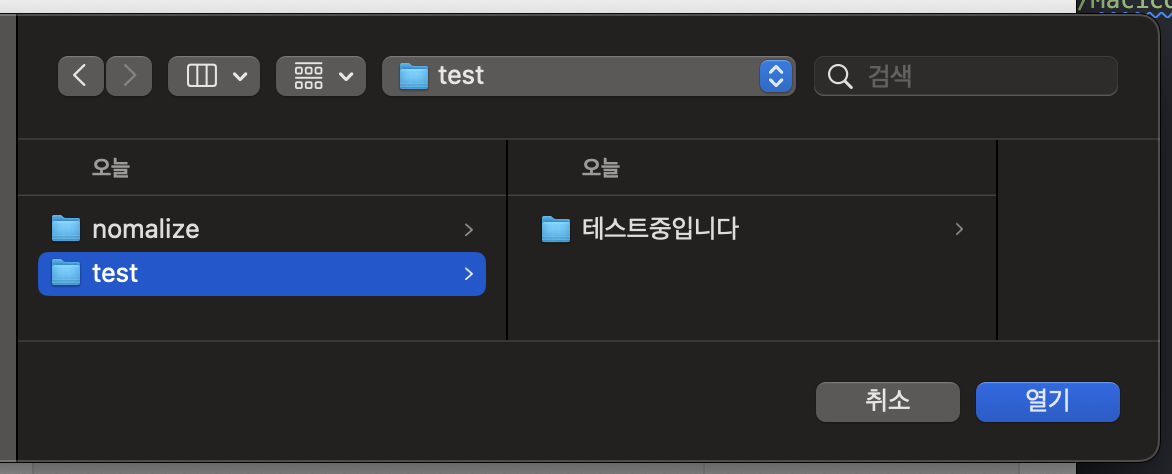Screen dimensions: 1172x474
Task: Open the view mode dropdown chevron
Action: coord(240,76)
